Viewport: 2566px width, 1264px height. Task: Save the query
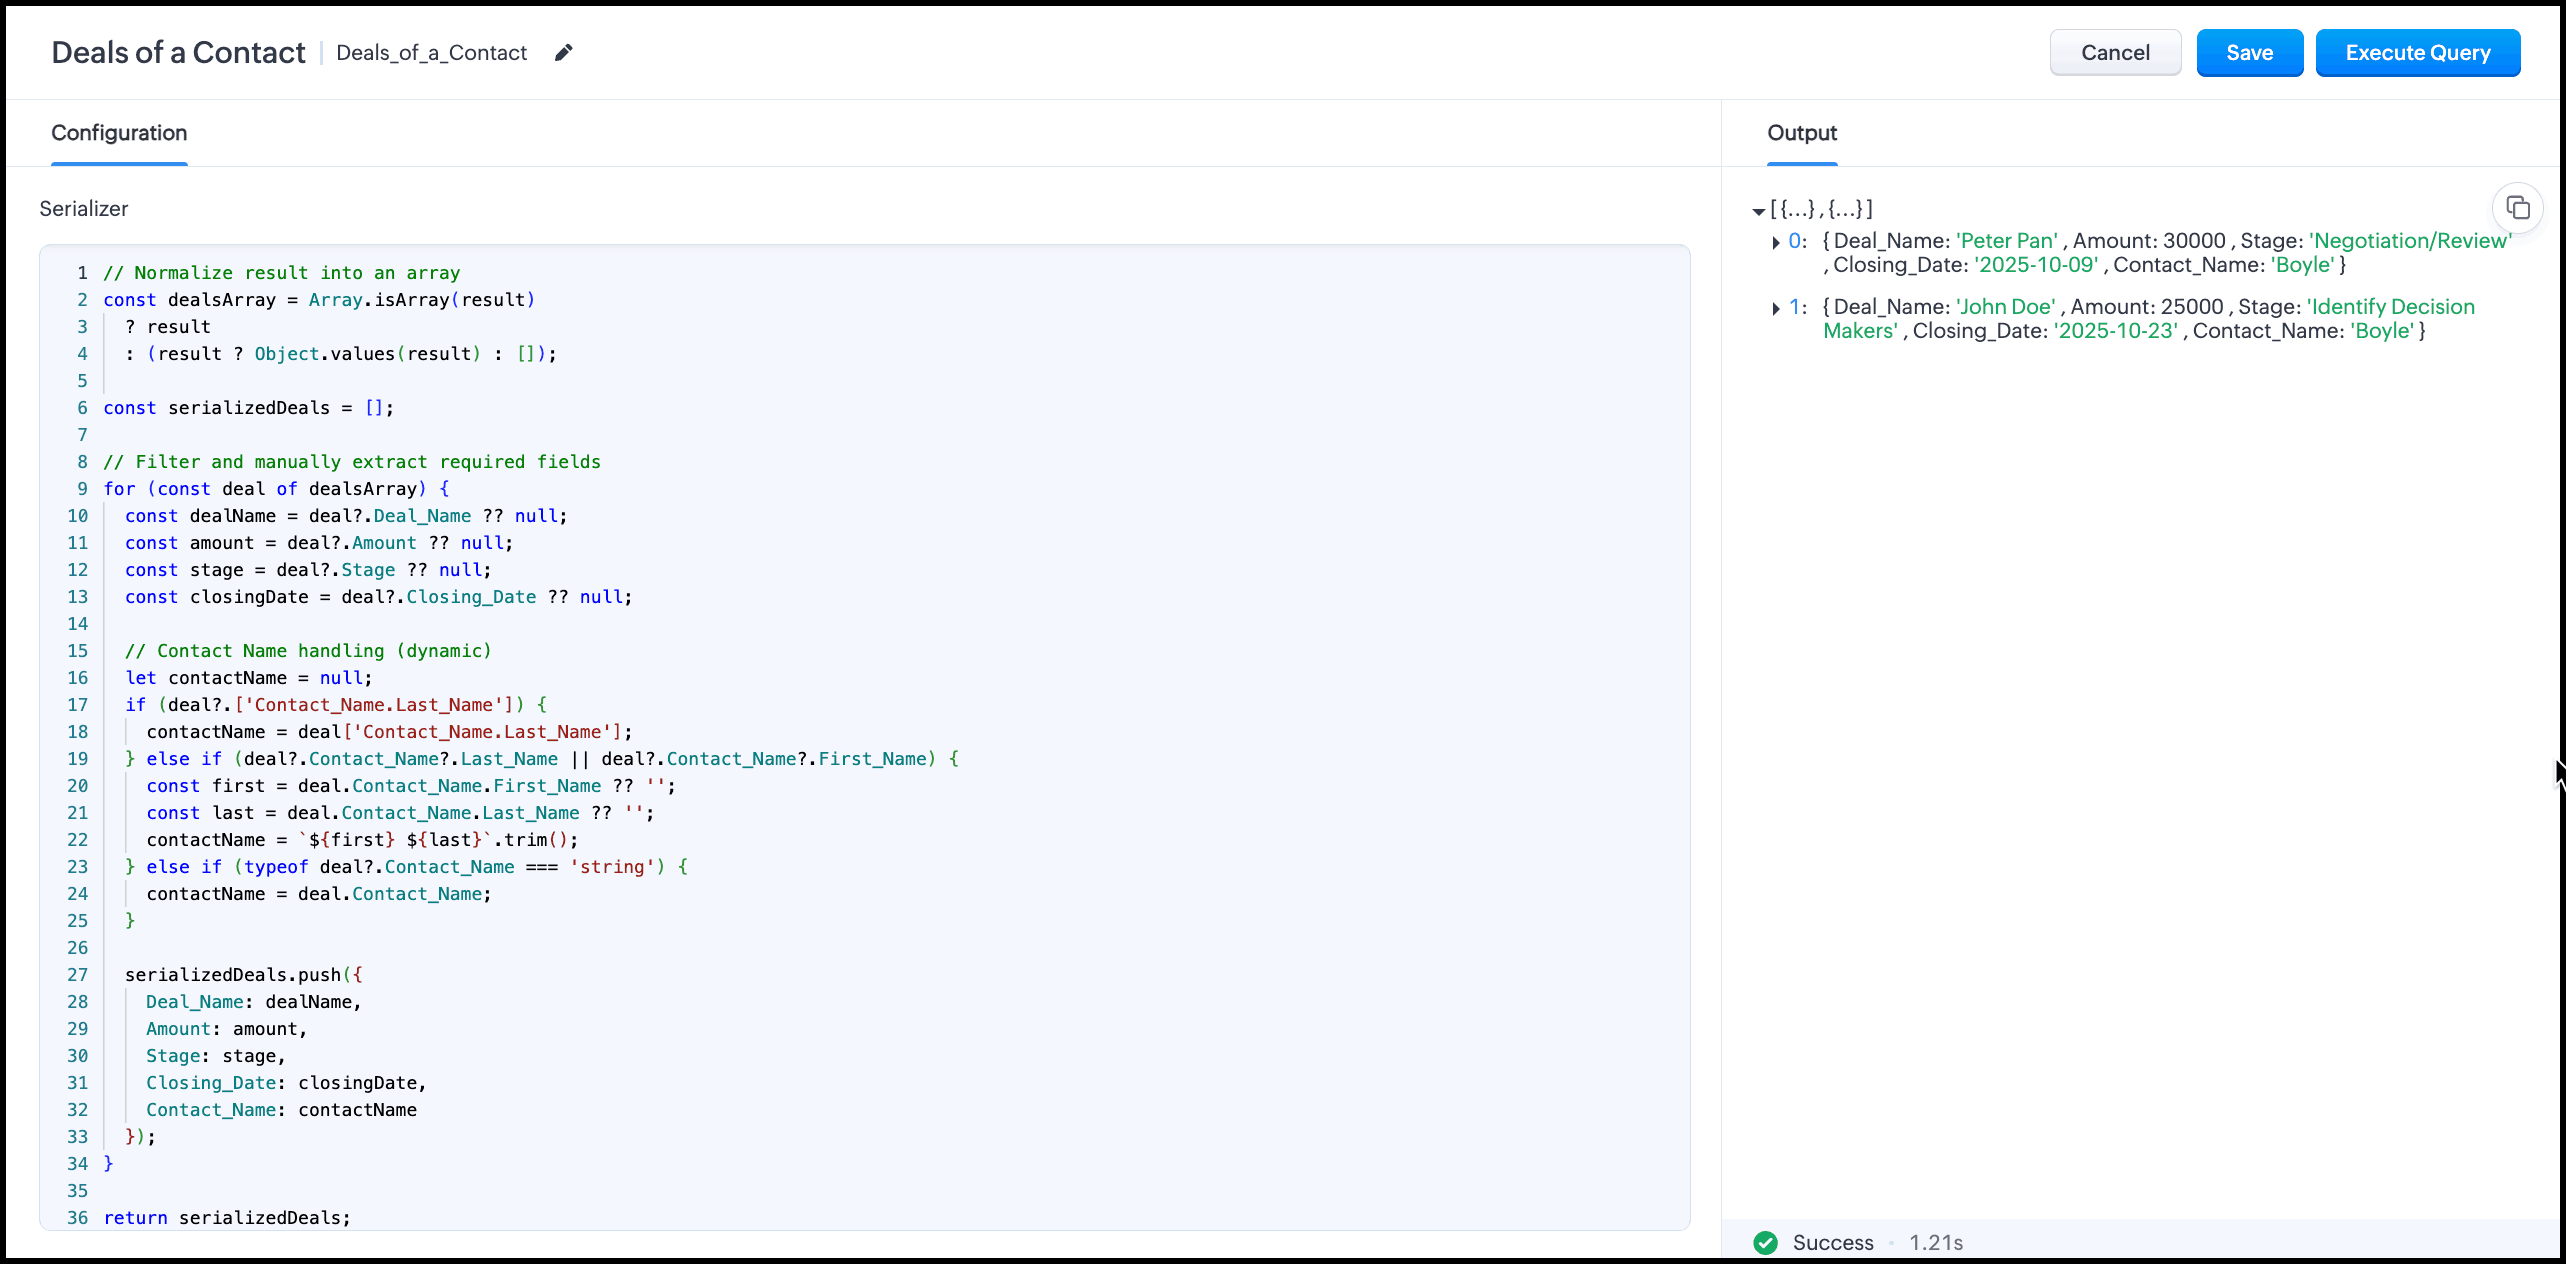[2249, 53]
